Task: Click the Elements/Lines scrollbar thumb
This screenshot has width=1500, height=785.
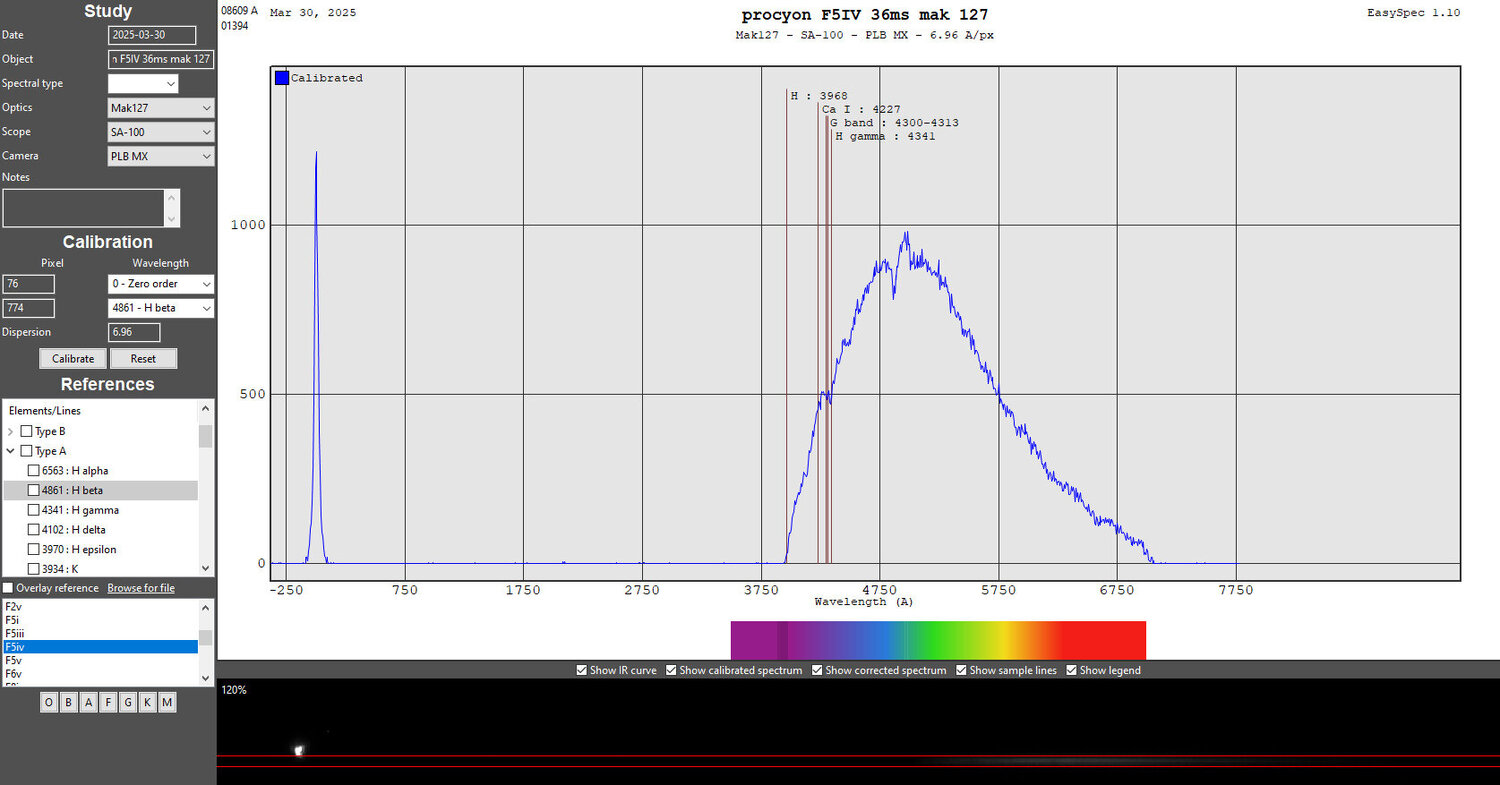Action: [x=206, y=436]
